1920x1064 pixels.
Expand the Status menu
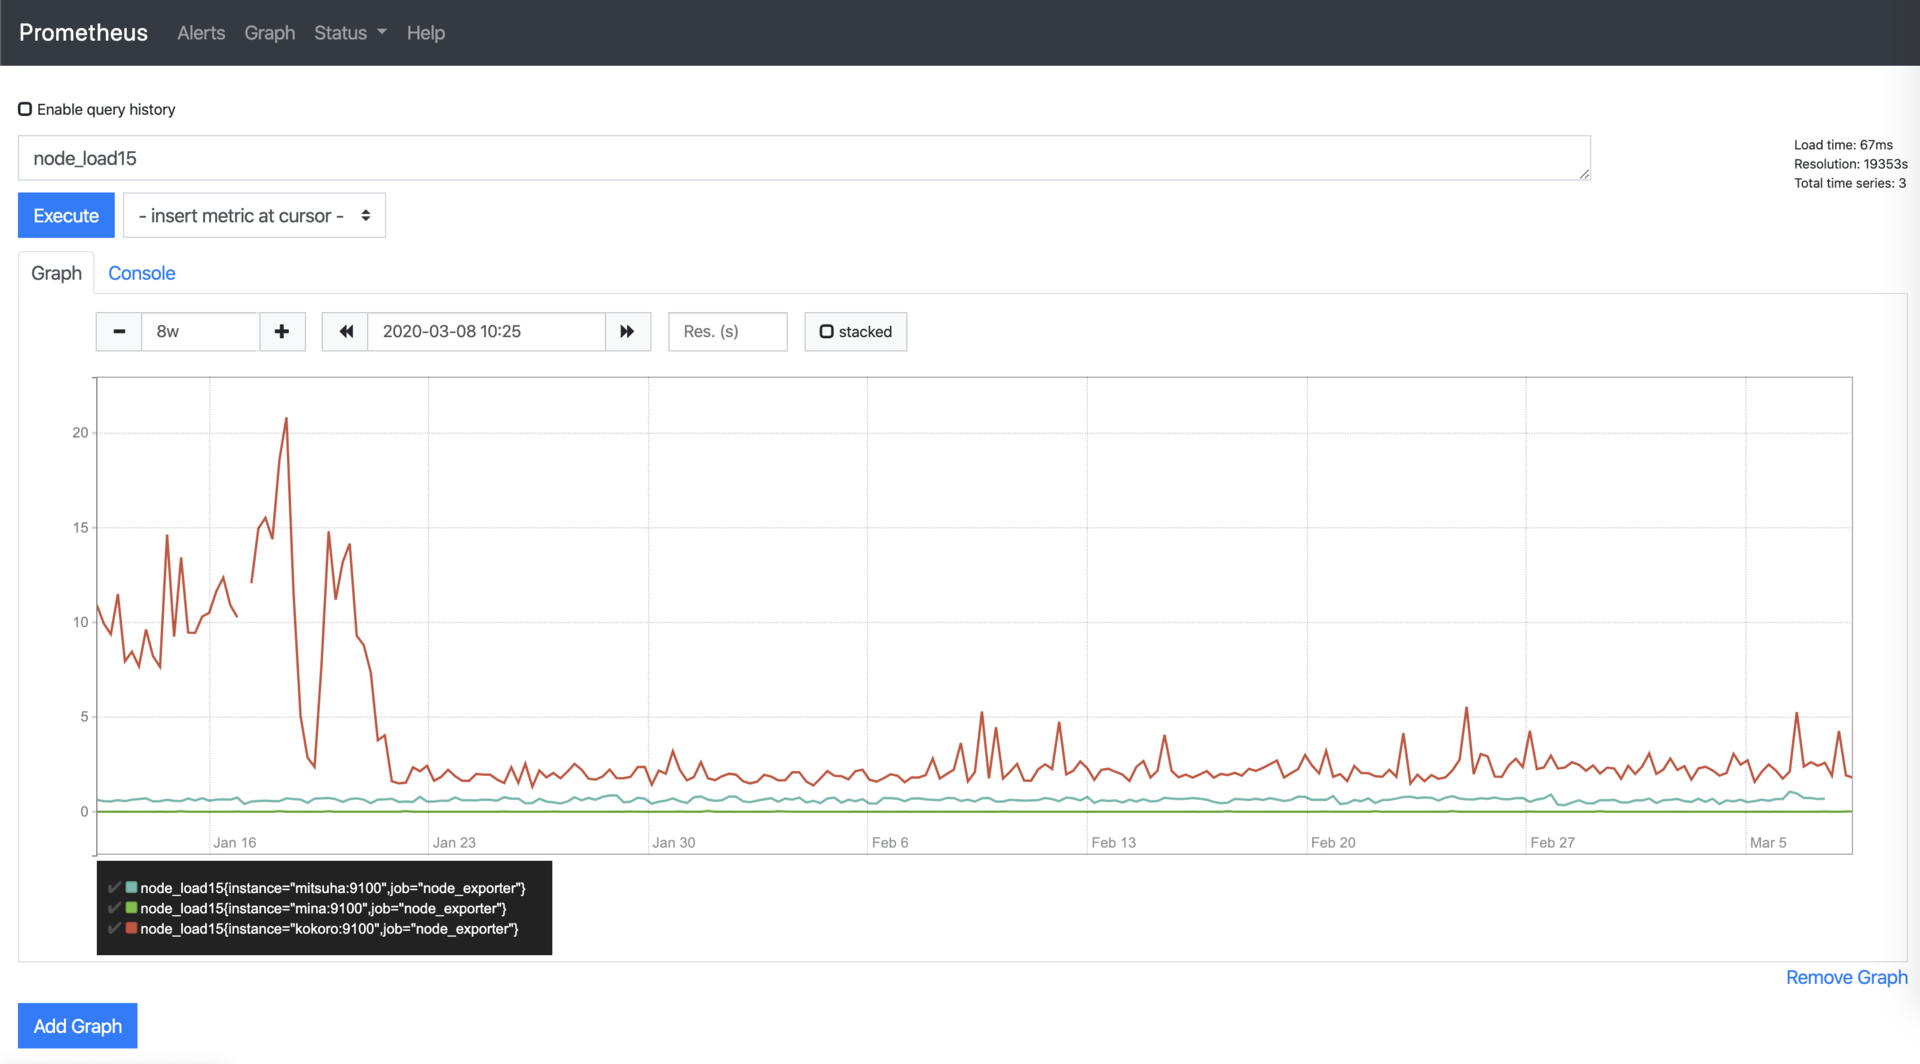pyautogui.click(x=349, y=32)
